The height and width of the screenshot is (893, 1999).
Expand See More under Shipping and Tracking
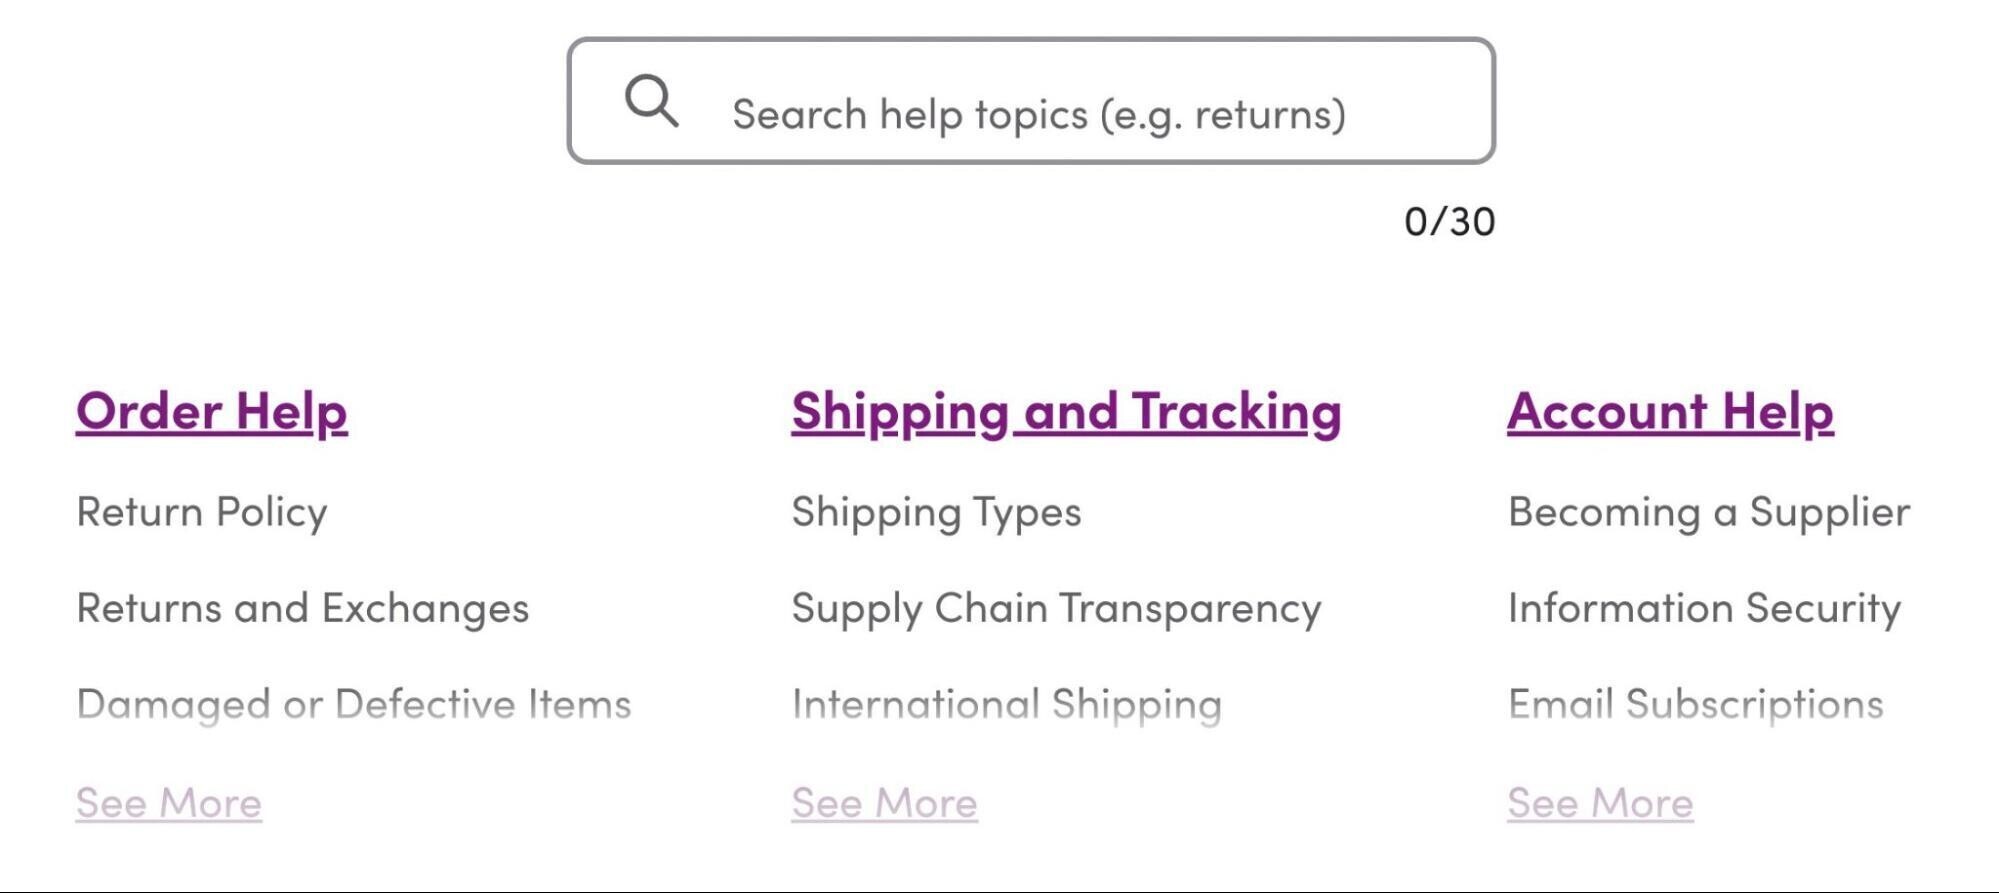[885, 803]
